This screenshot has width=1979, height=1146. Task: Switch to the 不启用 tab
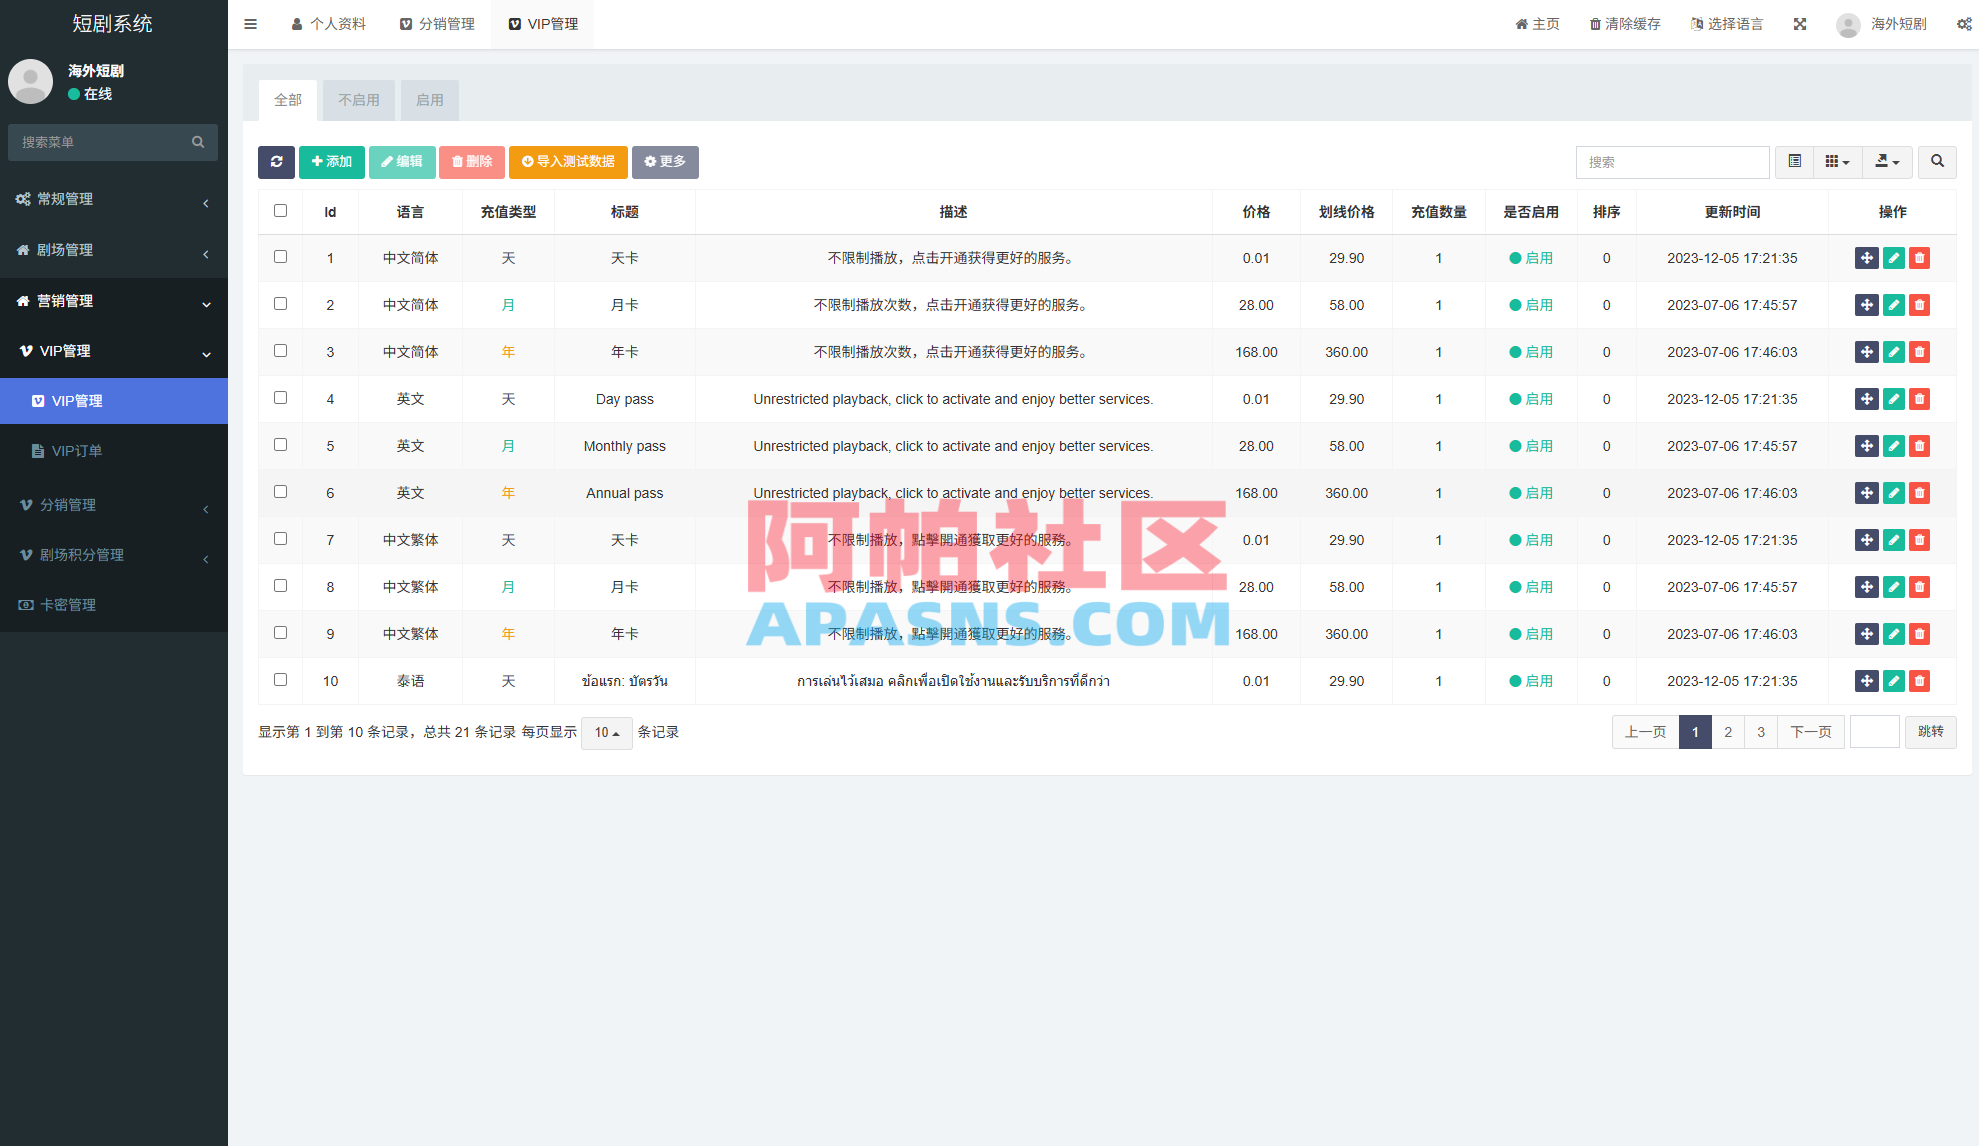pos(358,100)
